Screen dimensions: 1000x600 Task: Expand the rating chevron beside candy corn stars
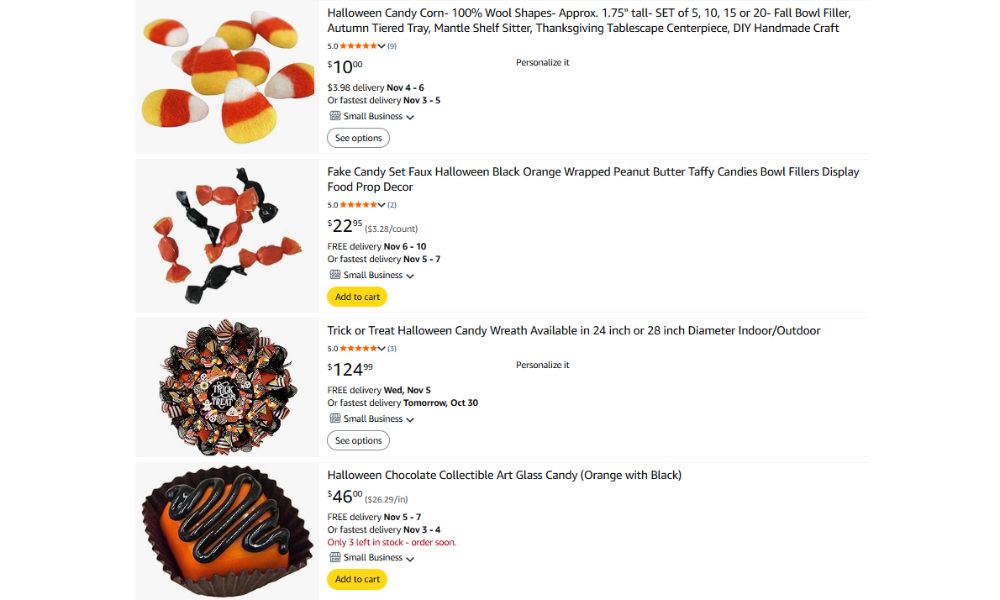[x=381, y=45]
